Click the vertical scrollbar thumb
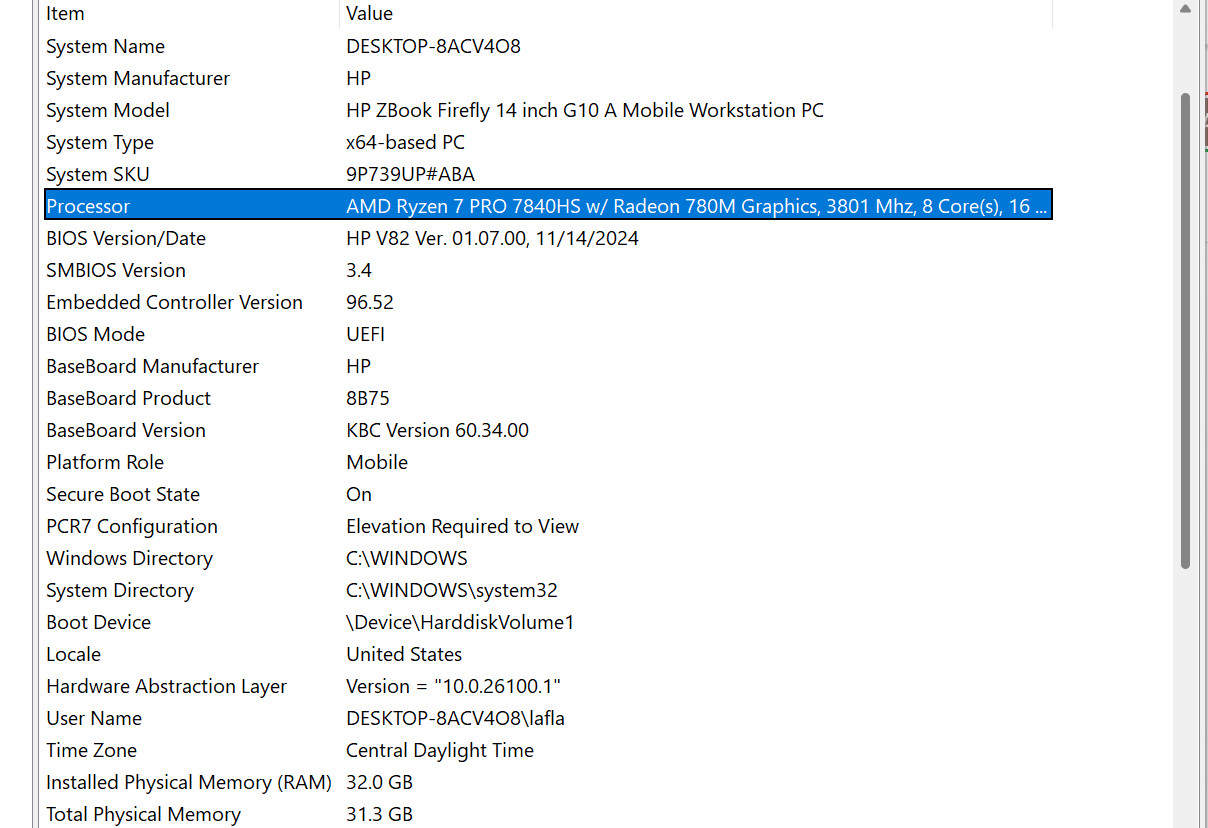This screenshot has height=828, width=1208. (x=1186, y=330)
